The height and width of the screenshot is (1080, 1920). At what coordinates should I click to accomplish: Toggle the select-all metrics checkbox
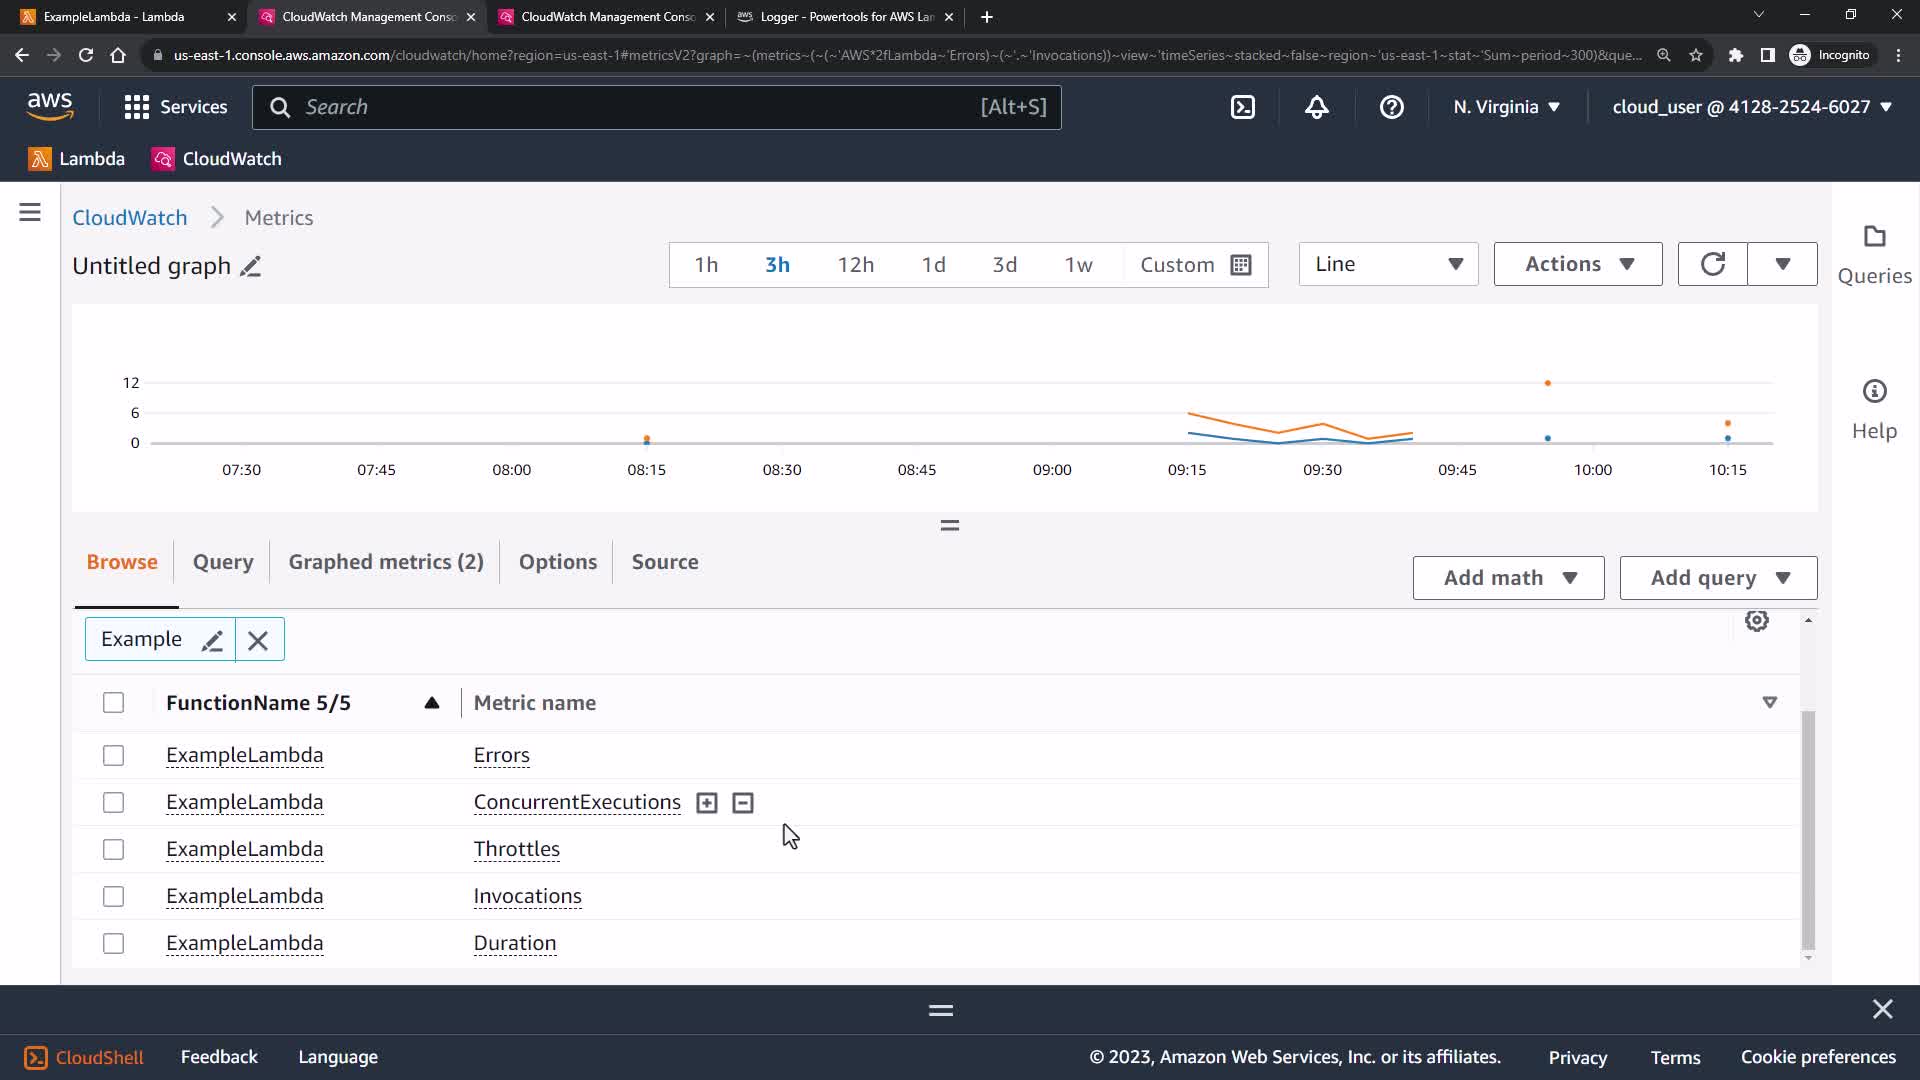(x=114, y=703)
